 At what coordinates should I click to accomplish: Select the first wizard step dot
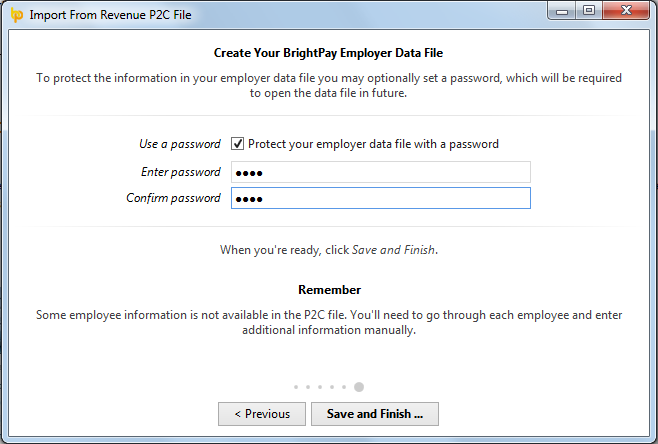[296, 387]
